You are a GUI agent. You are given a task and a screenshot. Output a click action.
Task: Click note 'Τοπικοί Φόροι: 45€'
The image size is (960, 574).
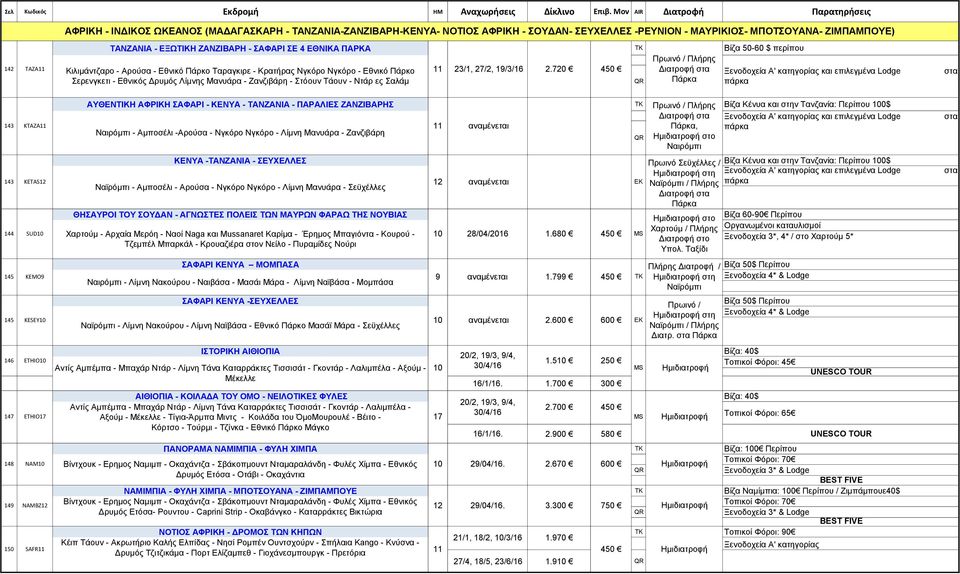tap(760, 362)
